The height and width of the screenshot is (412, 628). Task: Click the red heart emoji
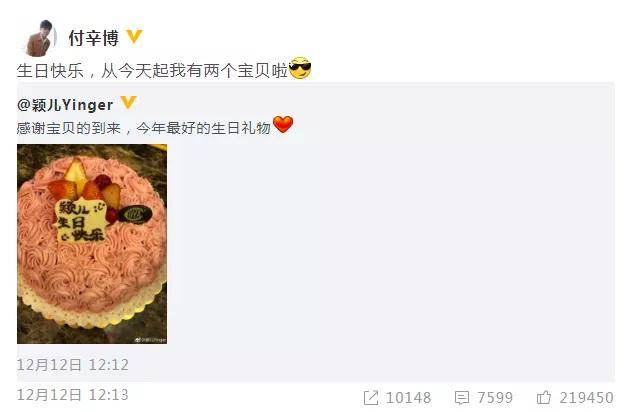click(x=283, y=125)
